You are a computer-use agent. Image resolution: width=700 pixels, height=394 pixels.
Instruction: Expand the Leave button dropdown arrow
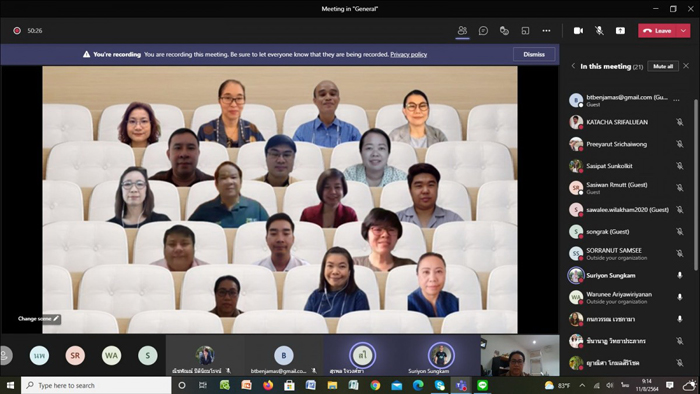pos(683,30)
